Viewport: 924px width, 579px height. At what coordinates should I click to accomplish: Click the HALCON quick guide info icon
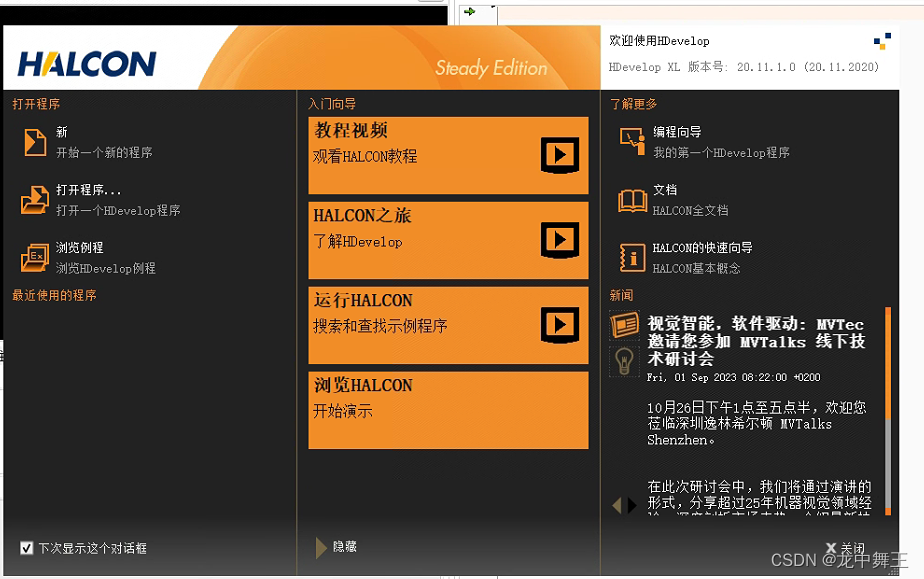[x=632, y=258]
